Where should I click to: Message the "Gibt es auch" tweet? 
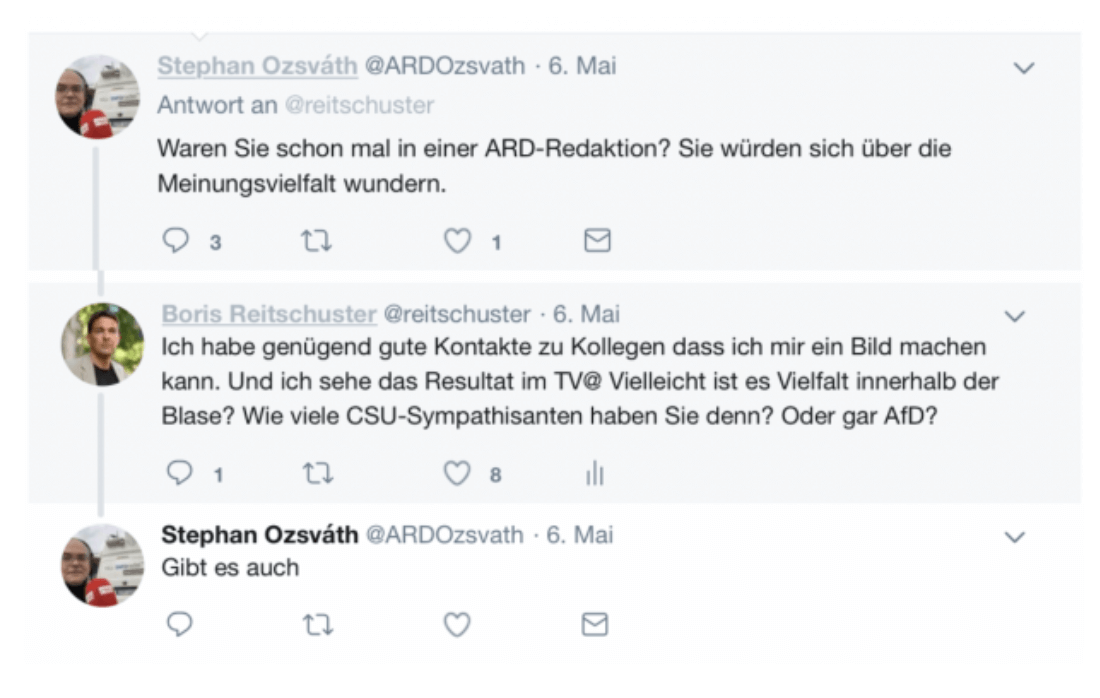[595, 625]
